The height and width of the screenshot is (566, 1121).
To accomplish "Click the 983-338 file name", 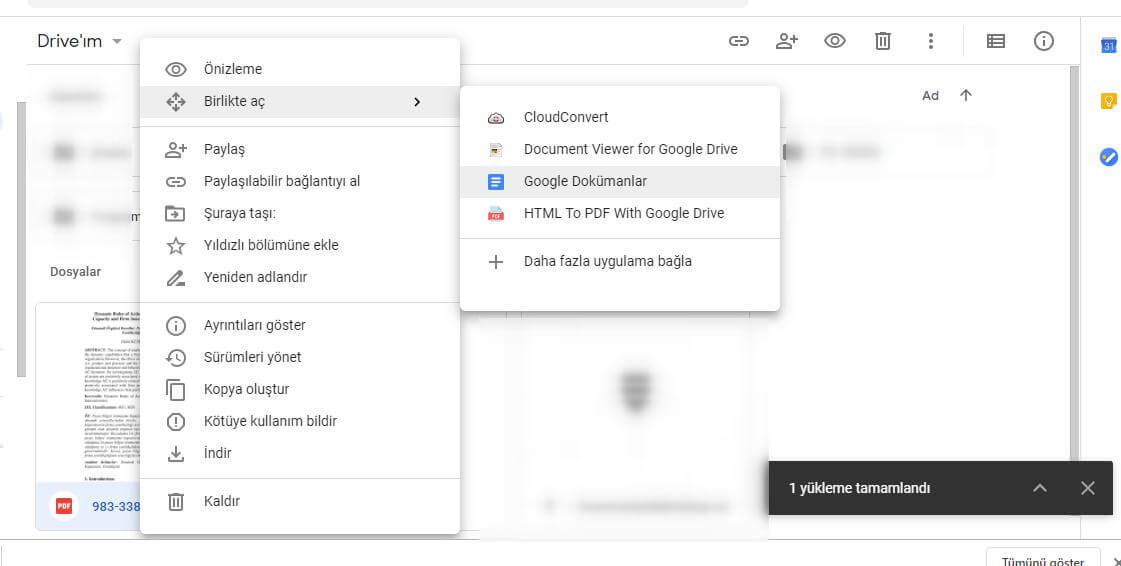I will coord(116,507).
